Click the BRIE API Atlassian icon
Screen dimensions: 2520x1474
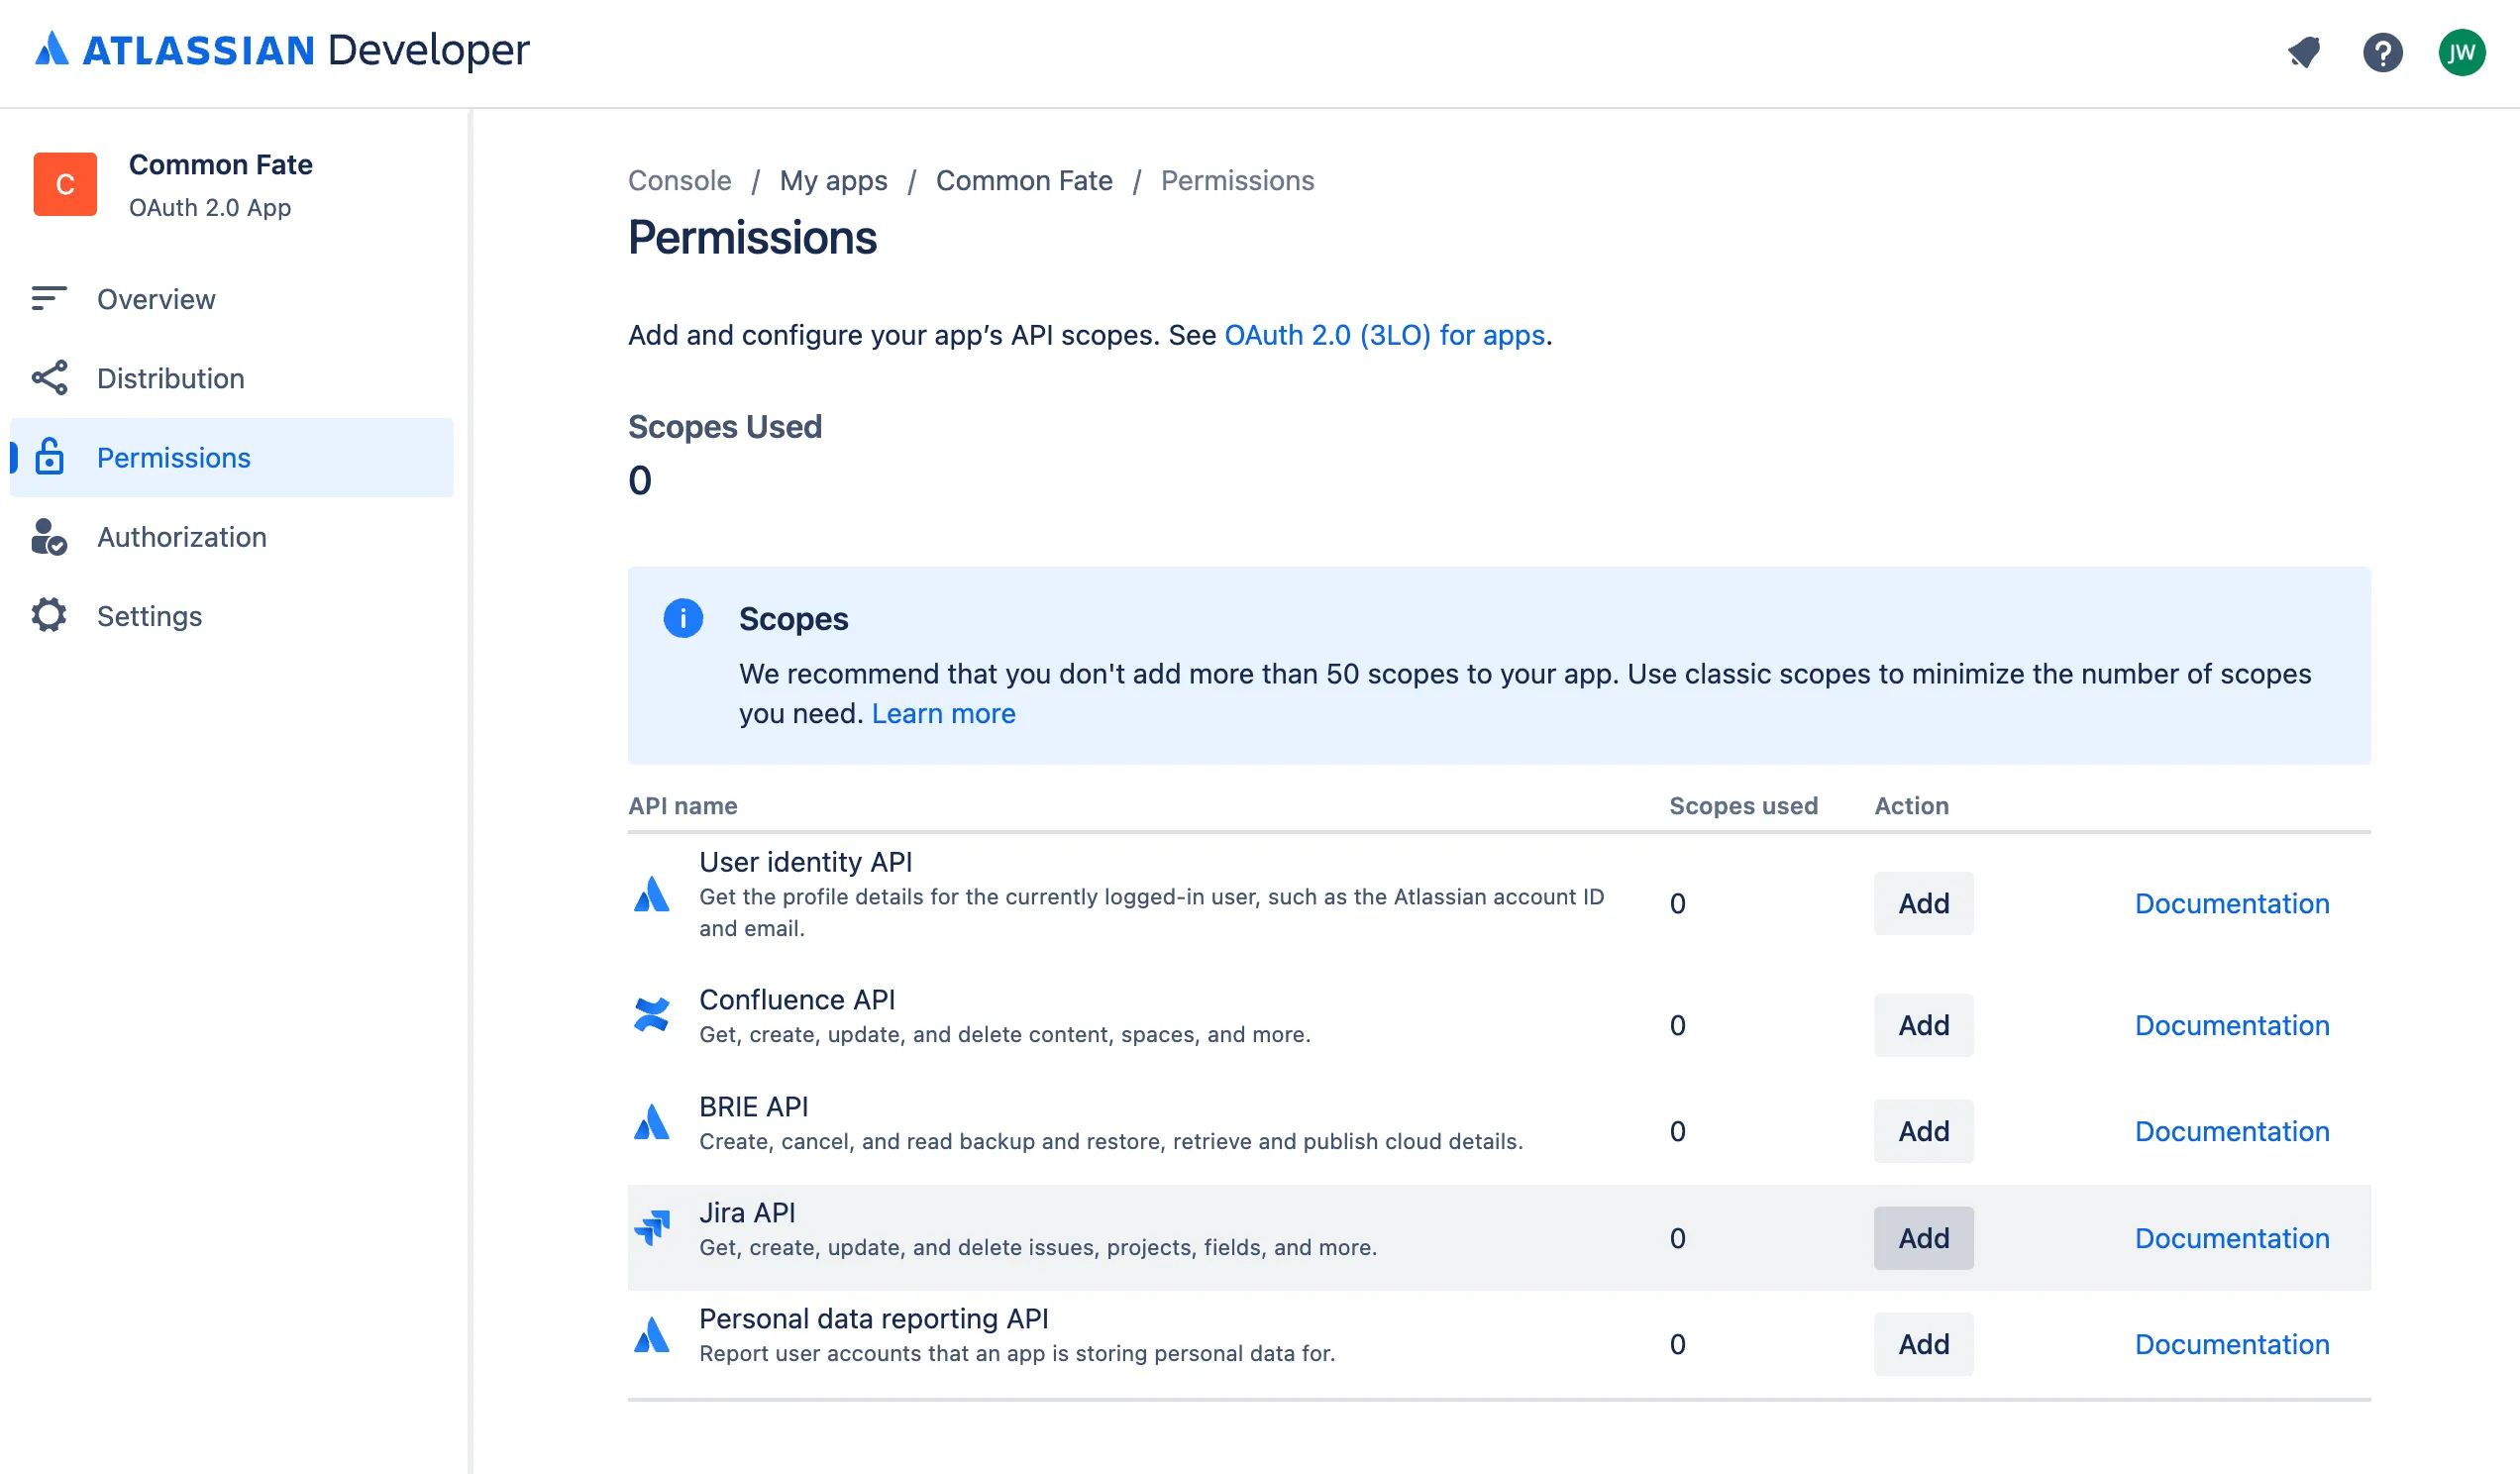pyautogui.click(x=652, y=1122)
